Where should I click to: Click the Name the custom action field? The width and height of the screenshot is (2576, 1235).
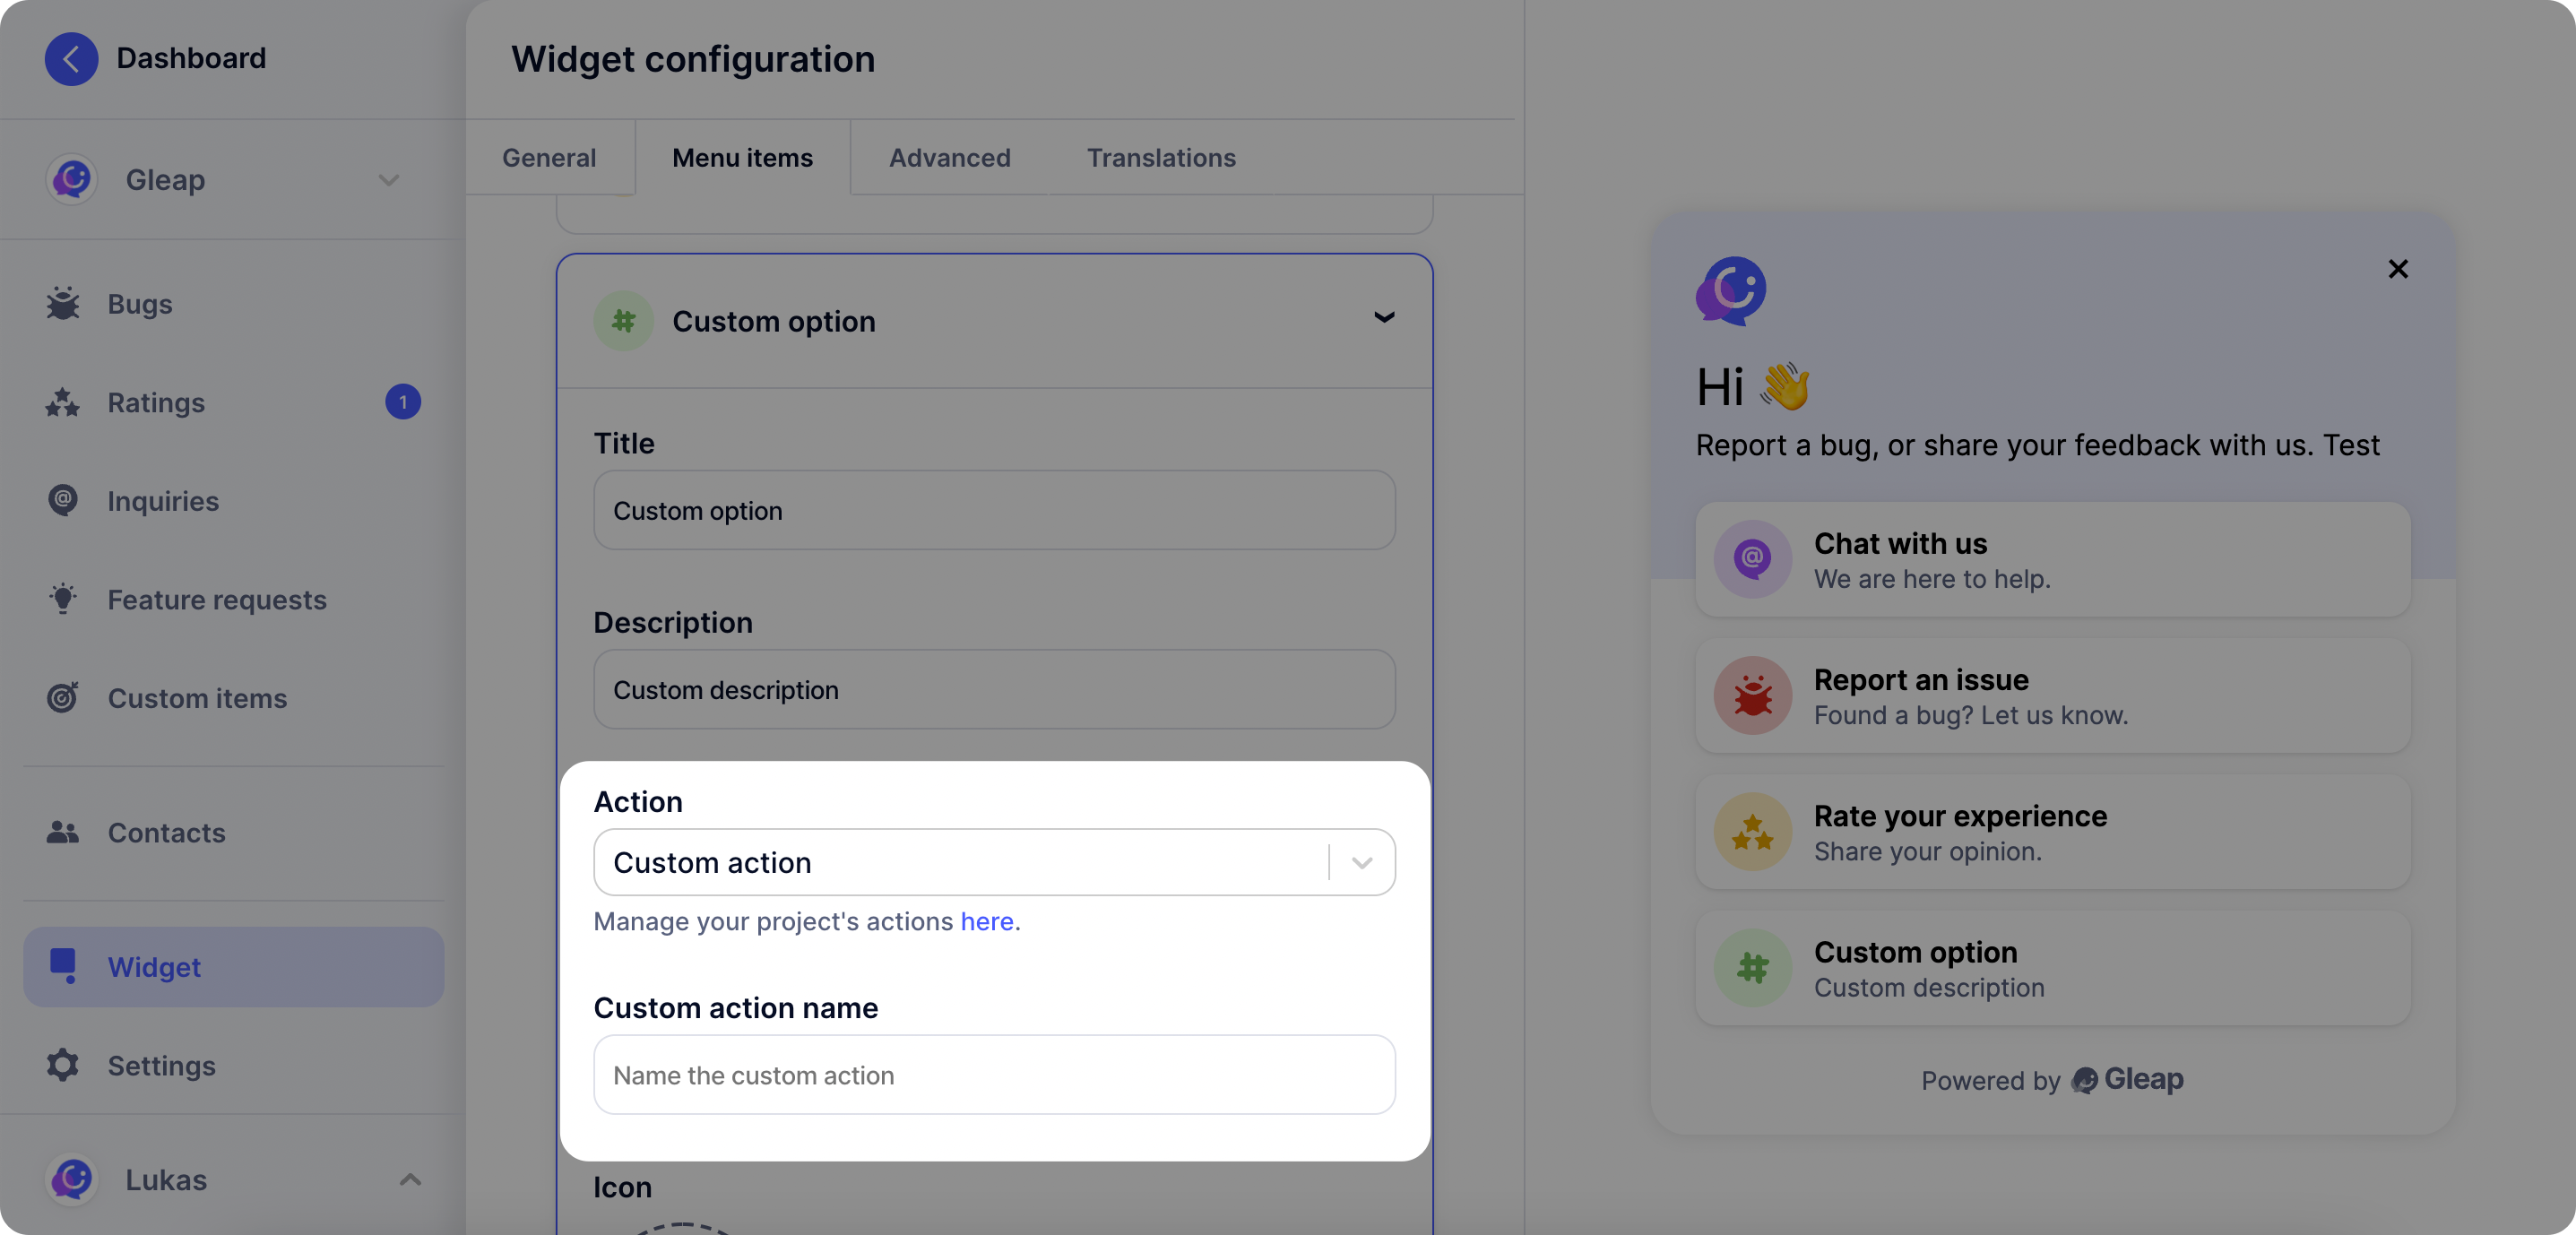993,1075
